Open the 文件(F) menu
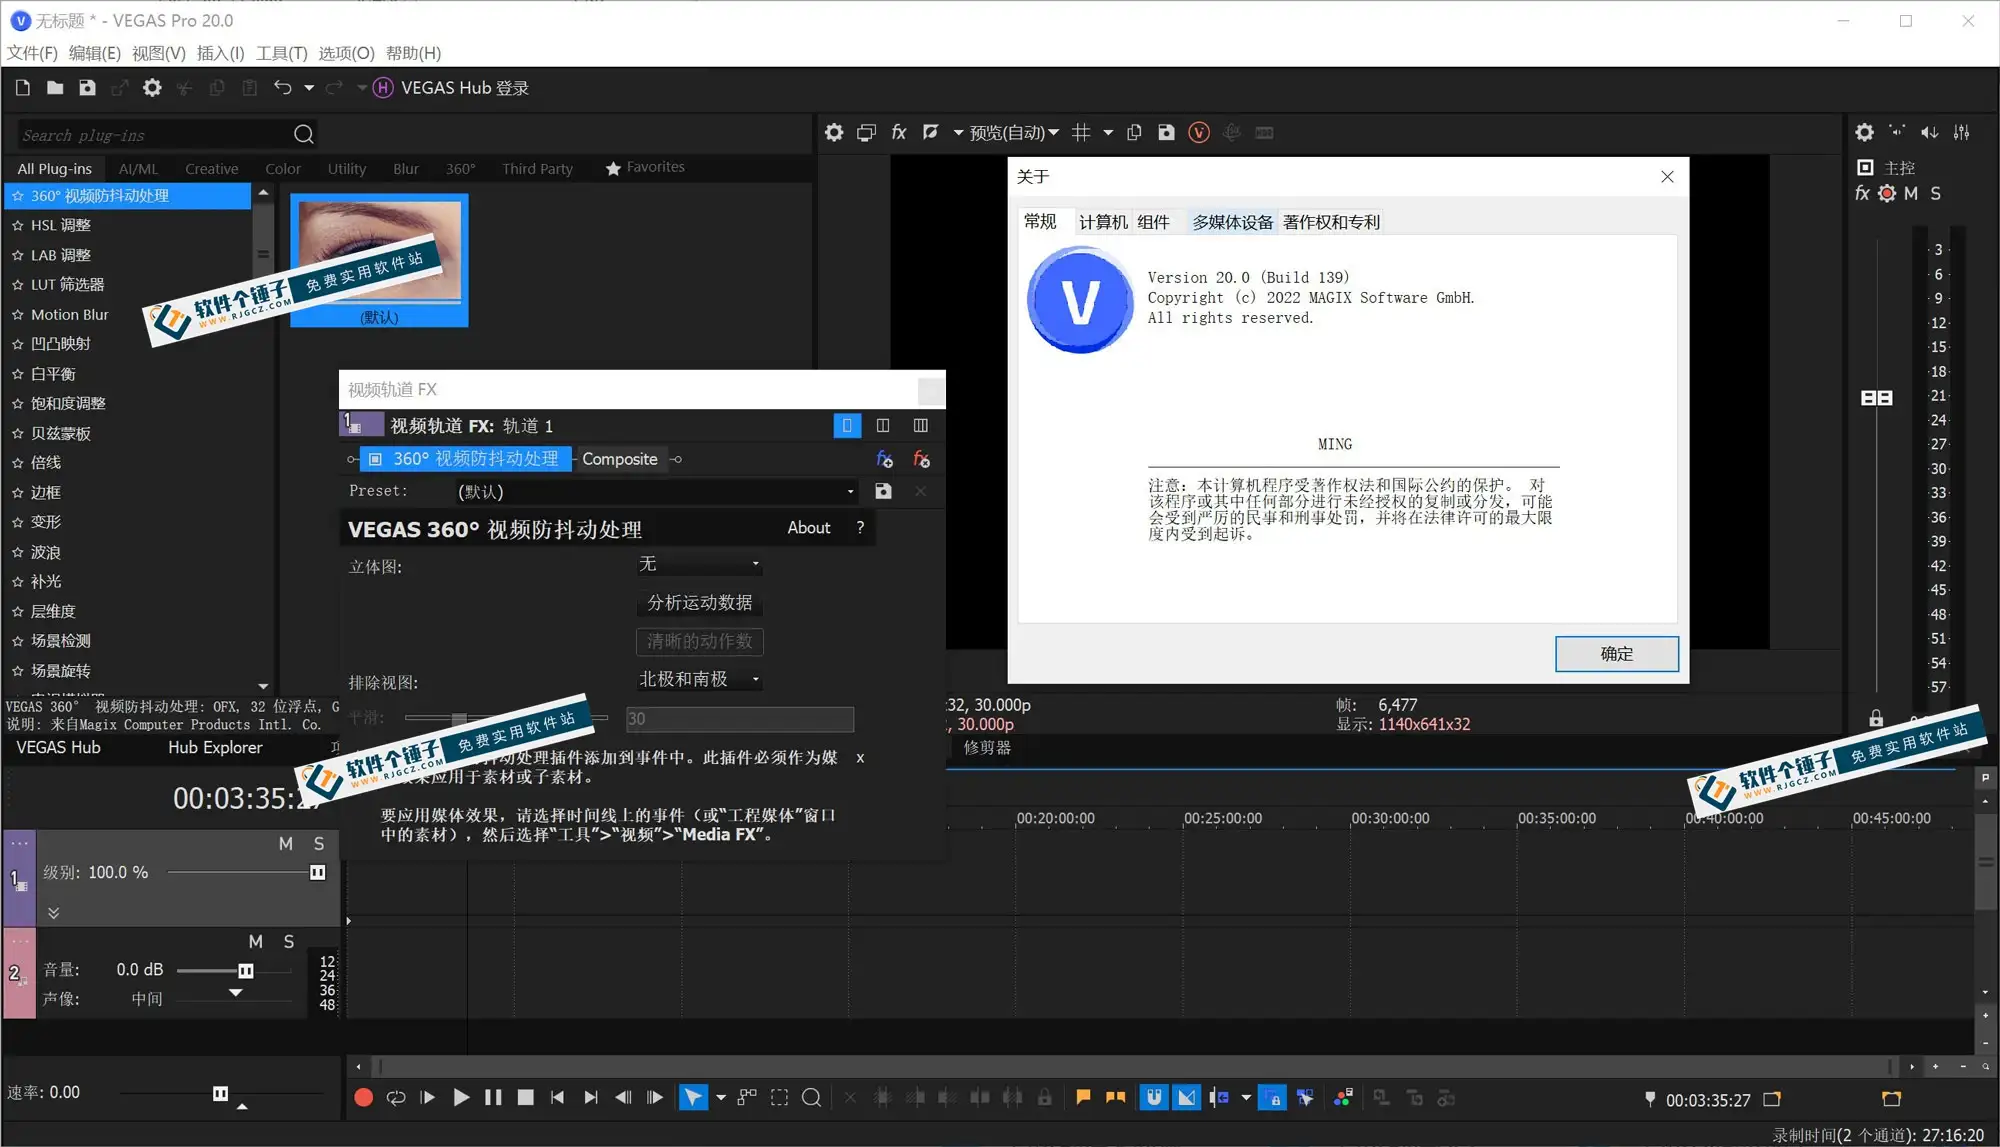 point(32,53)
